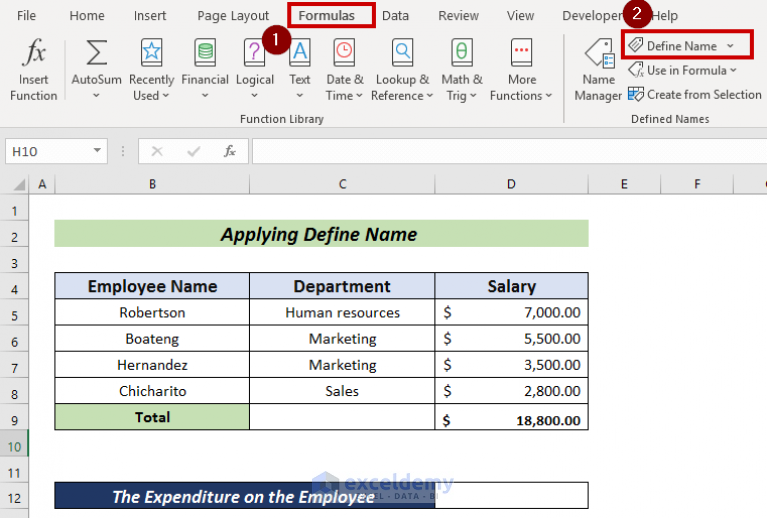The image size is (767, 518).
Task: Click the Department header cell
Action: pos(342,286)
